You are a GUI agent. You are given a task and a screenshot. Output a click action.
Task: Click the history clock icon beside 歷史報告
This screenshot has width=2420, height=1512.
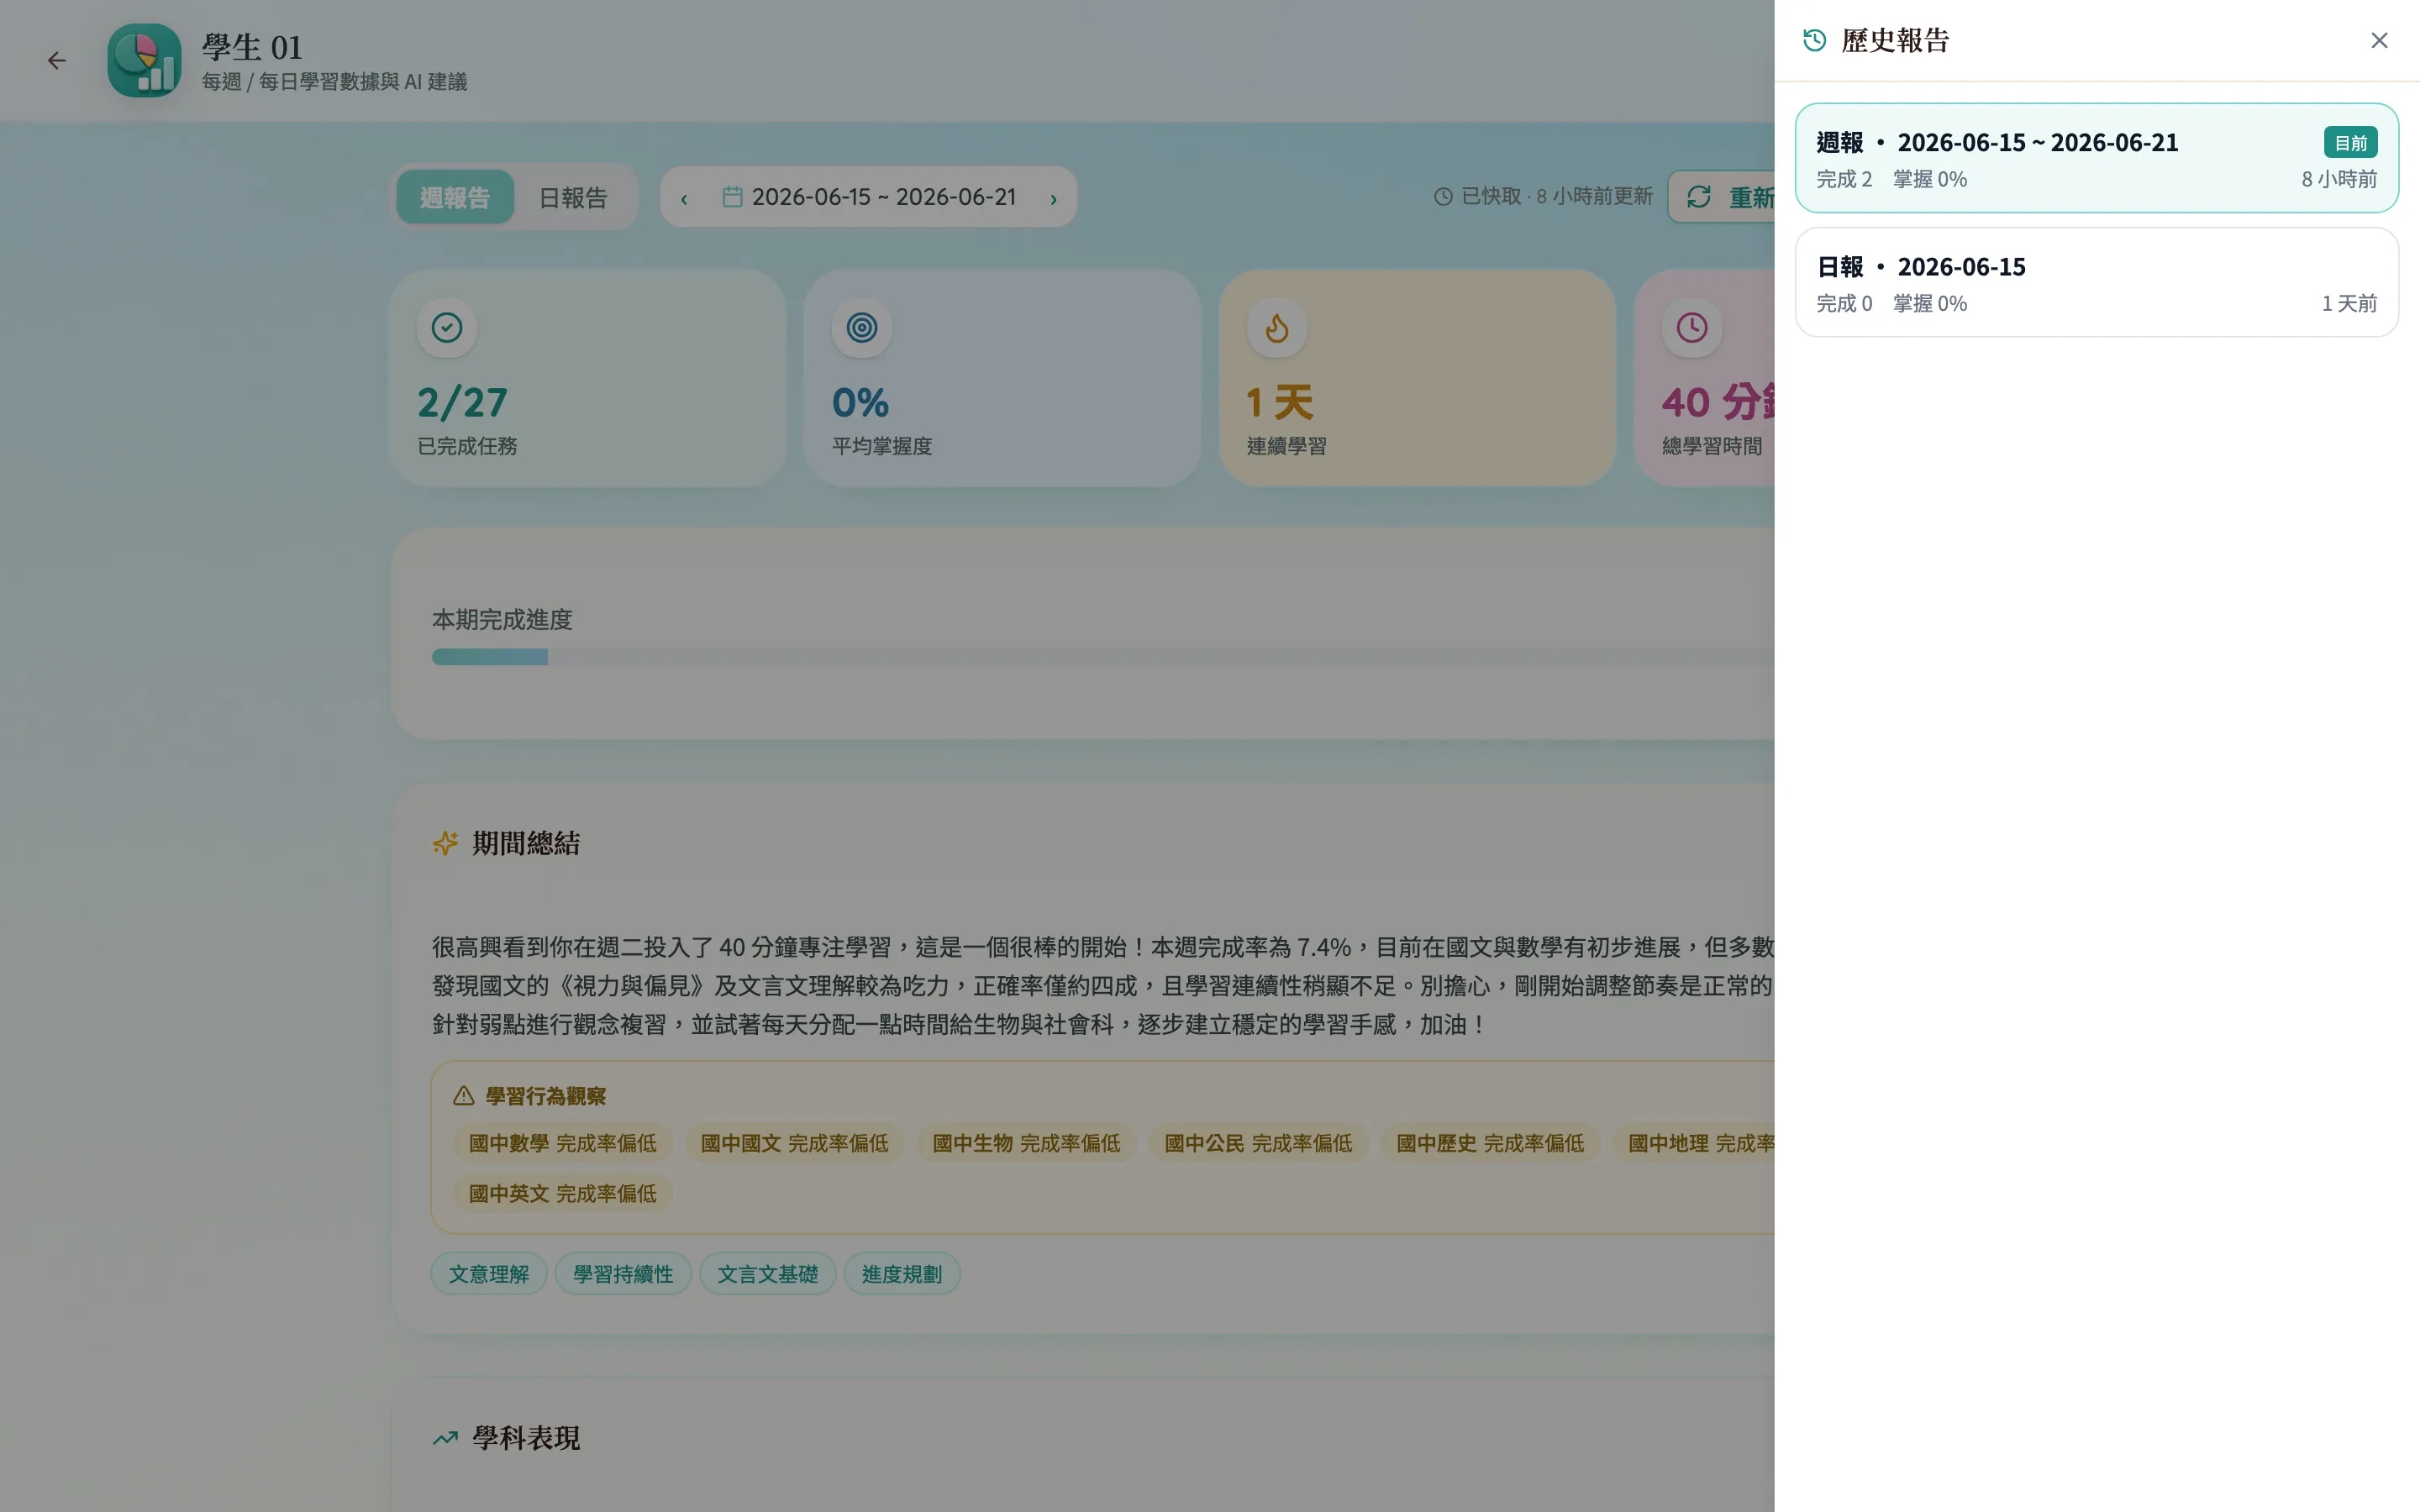(x=1814, y=40)
